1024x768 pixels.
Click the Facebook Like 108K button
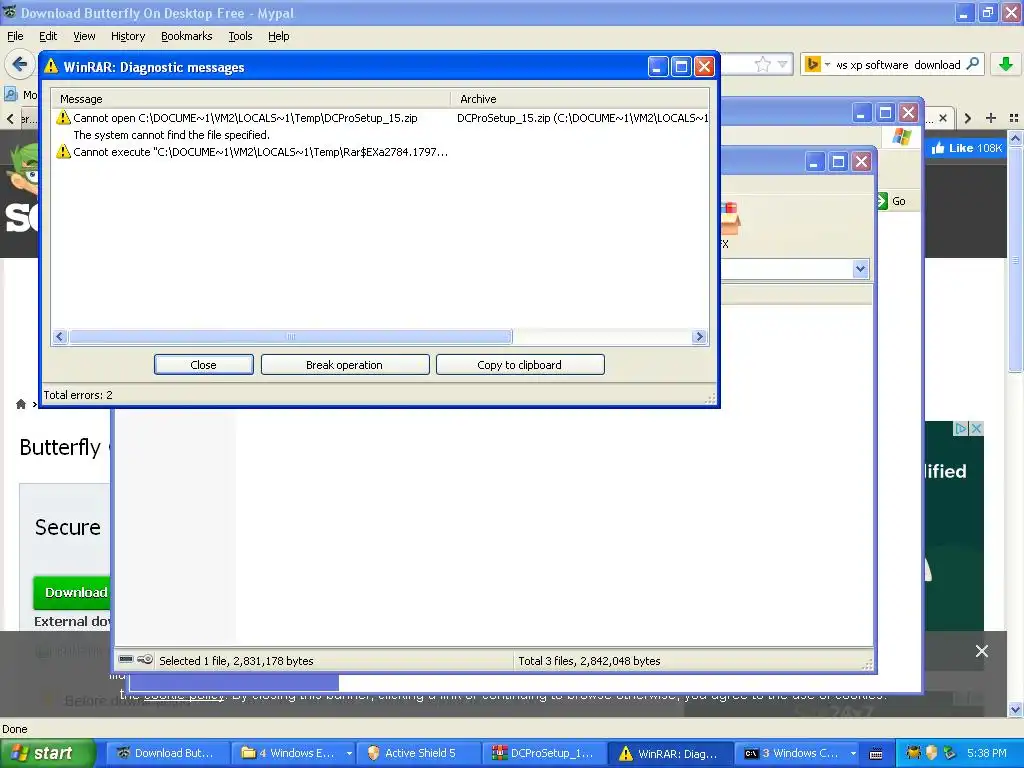(x=967, y=148)
